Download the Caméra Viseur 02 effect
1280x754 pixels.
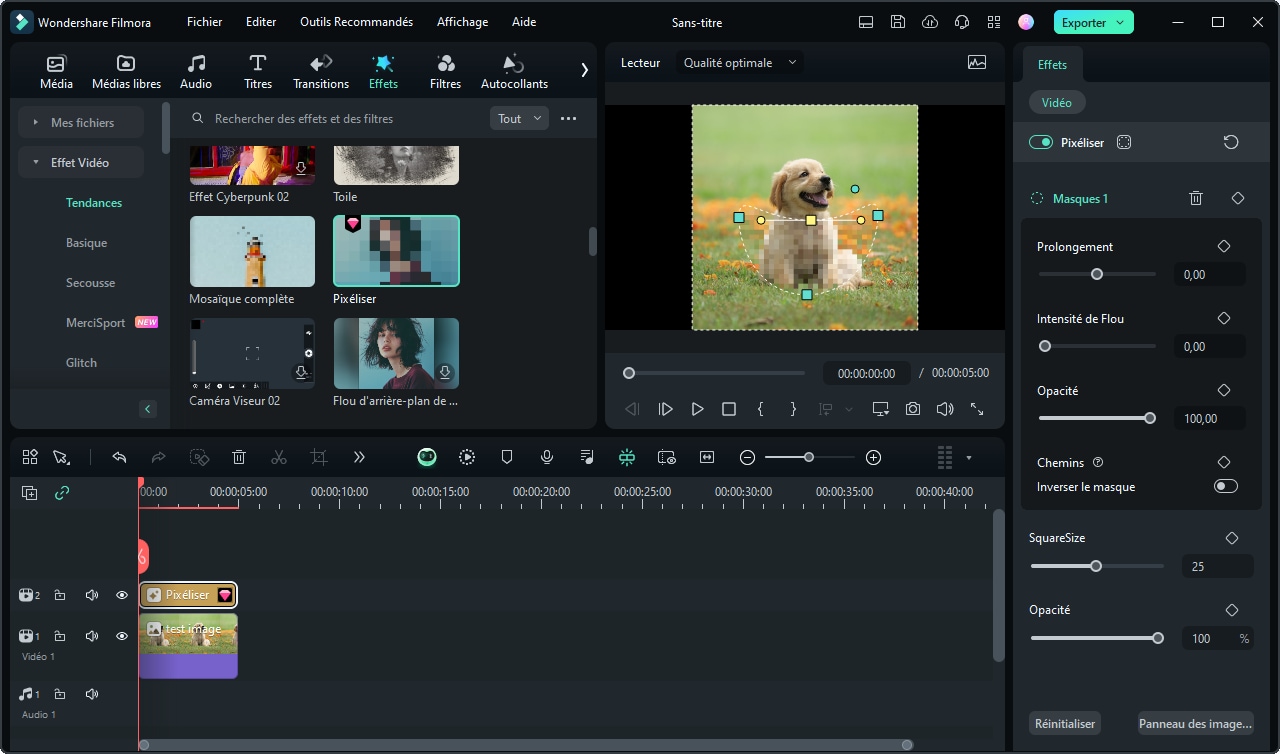tap(301, 373)
